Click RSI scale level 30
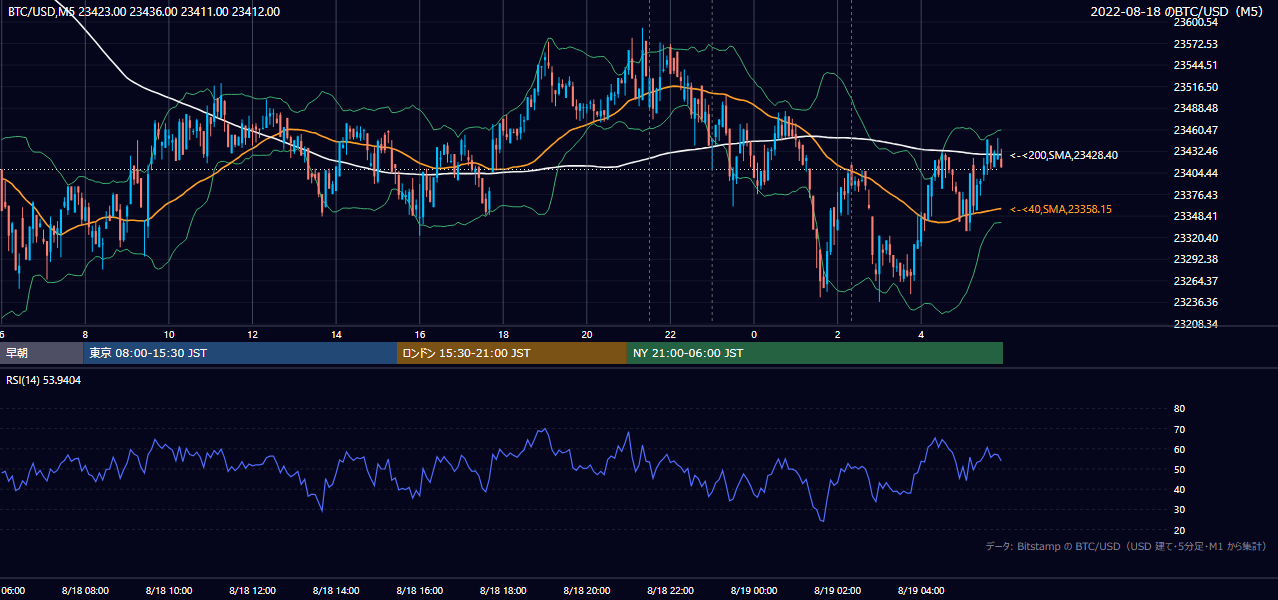The image size is (1278, 600). (x=1179, y=510)
